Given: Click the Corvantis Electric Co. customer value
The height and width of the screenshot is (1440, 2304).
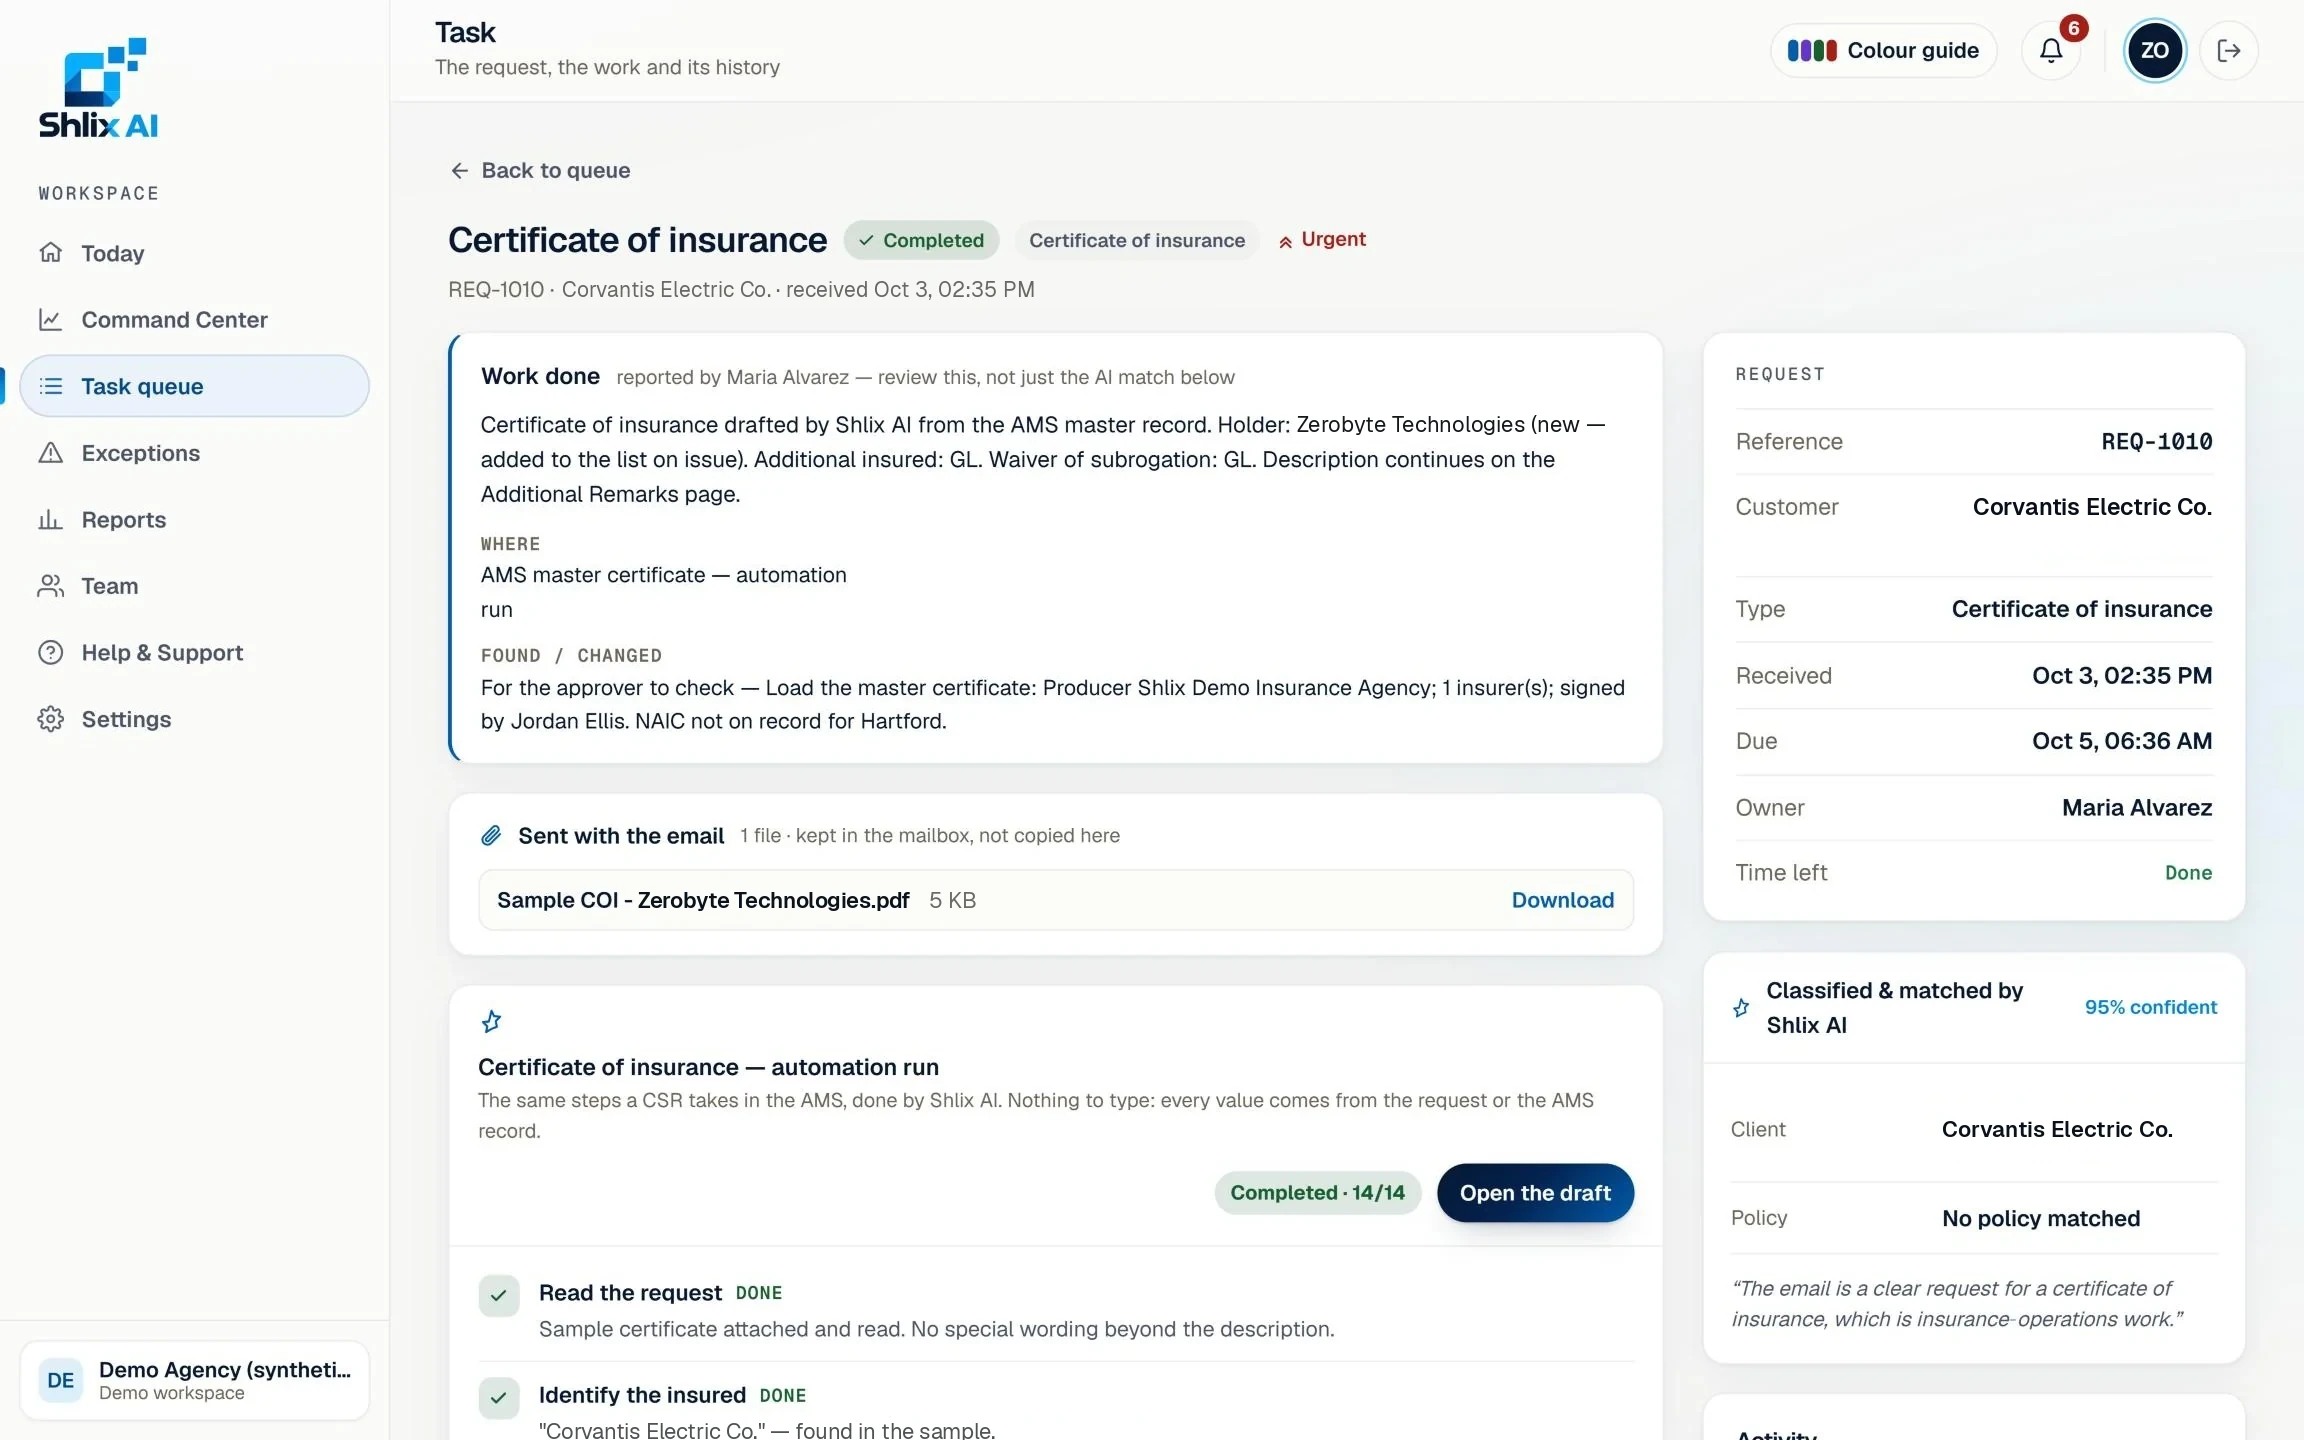Looking at the screenshot, I should pyautogui.click(x=2092, y=507).
